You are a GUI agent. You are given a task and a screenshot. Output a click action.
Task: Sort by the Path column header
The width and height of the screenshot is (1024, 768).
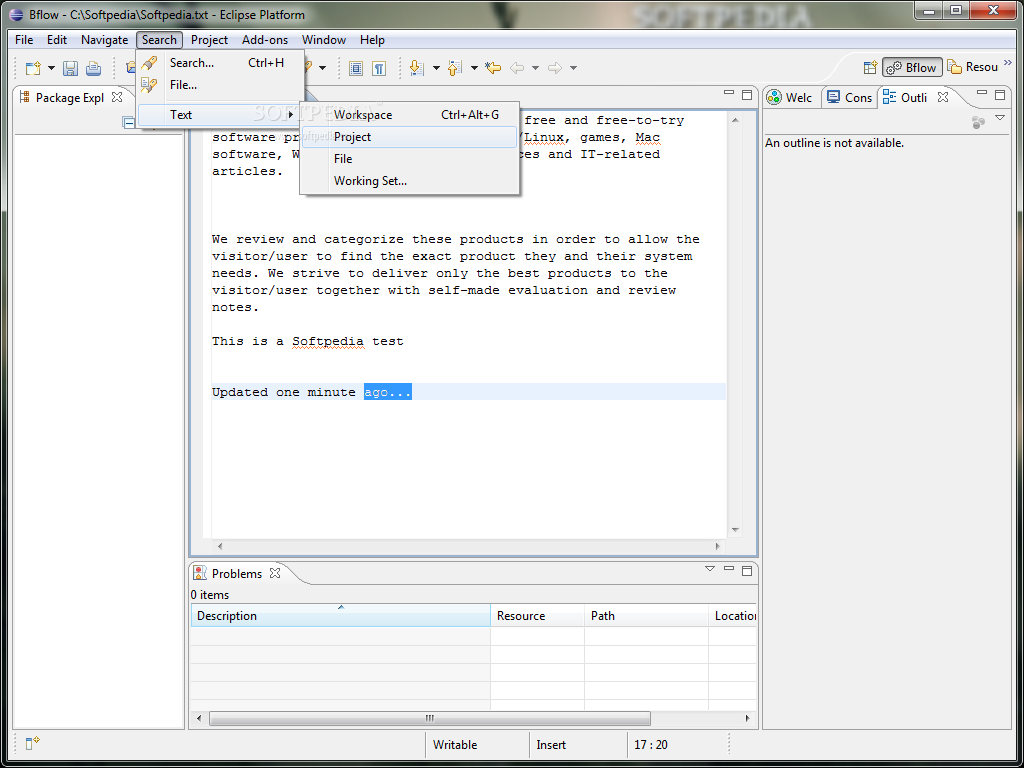pos(647,616)
